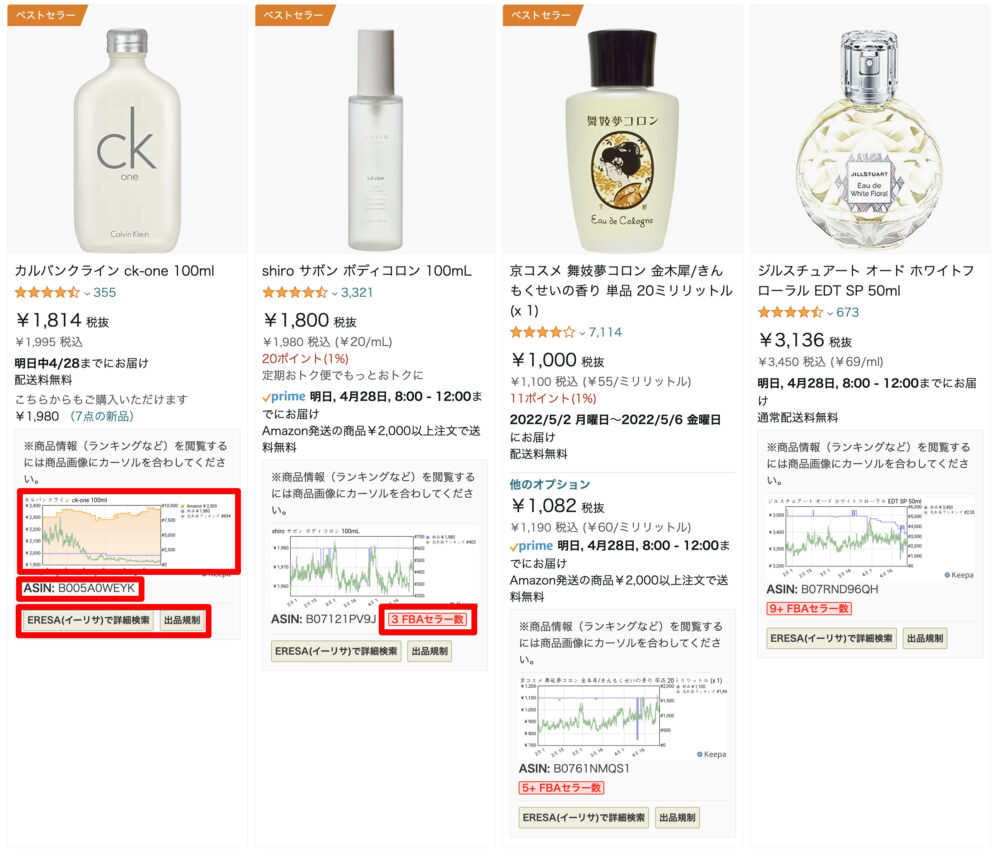
Task: Expand rating dropdown arrow beside 7,114 reviews
Action: pyautogui.click(x=582, y=333)
